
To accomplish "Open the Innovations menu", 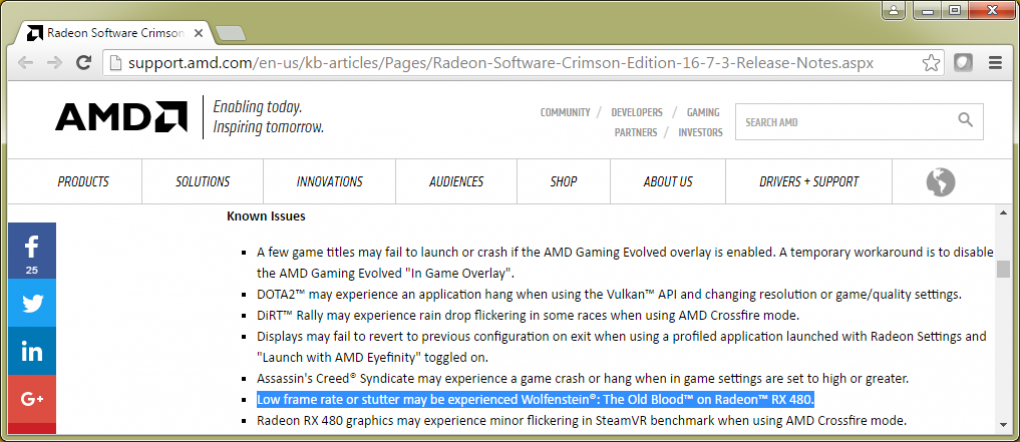I will [x=330, y=182].
